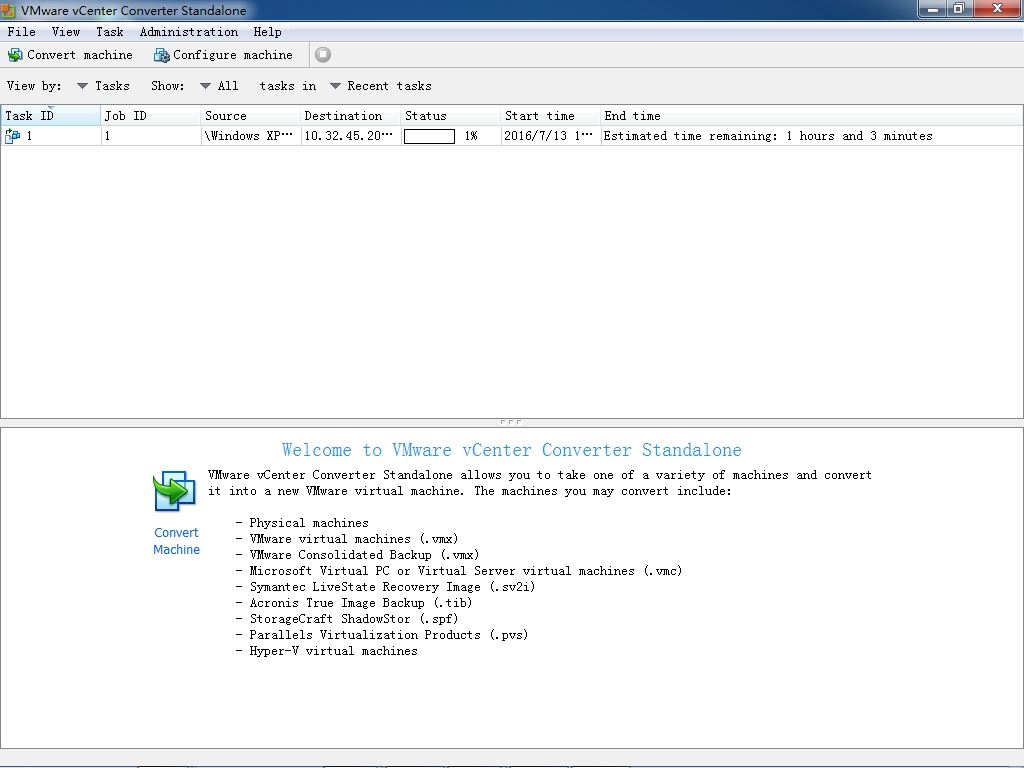The image size is (1024, 768).
Task: Click 'VMware Consolidated Backup (.vmx)' text
Action: (x=364, y=555)
